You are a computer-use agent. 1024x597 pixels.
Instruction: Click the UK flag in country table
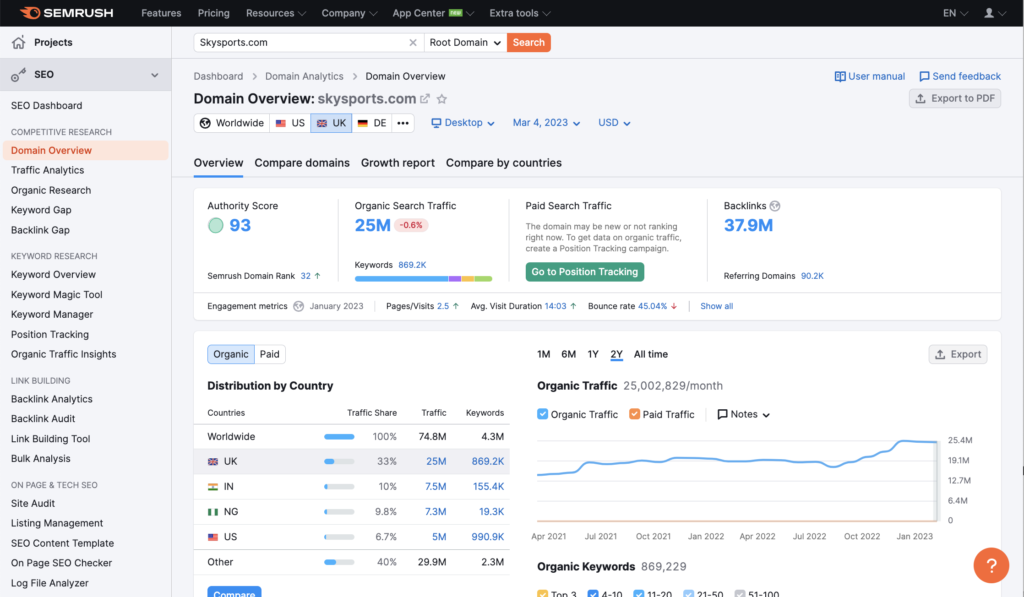pyautogui.click(x=213, y=461)
